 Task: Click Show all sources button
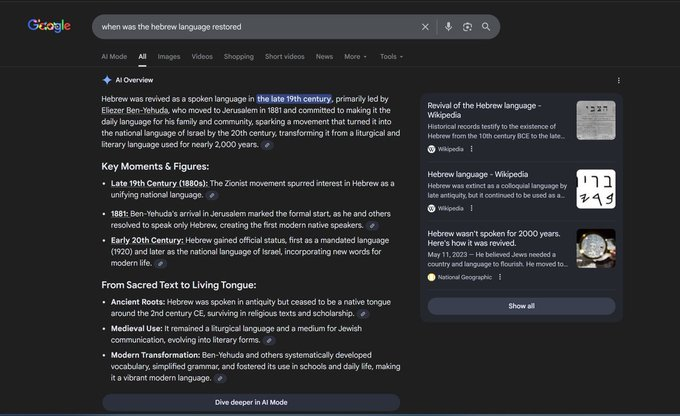click(521, 306)
